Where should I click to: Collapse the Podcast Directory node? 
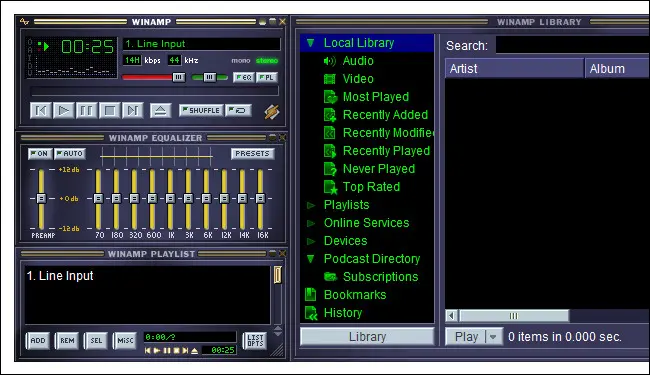(x=310, y=259)
